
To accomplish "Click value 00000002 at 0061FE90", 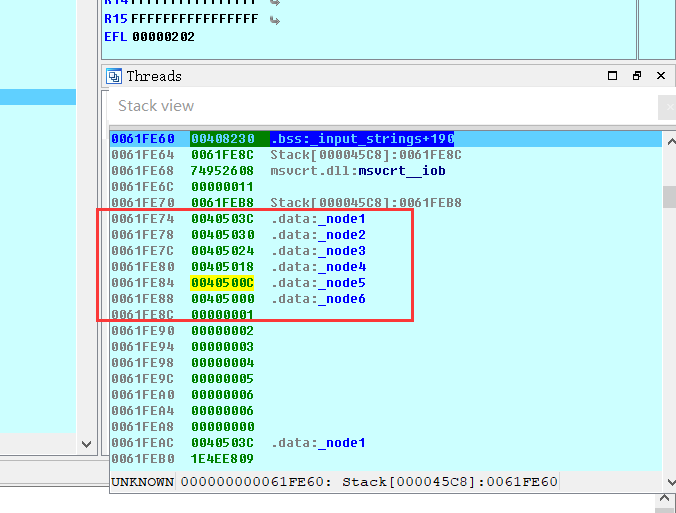I will [x=222, y=331].
